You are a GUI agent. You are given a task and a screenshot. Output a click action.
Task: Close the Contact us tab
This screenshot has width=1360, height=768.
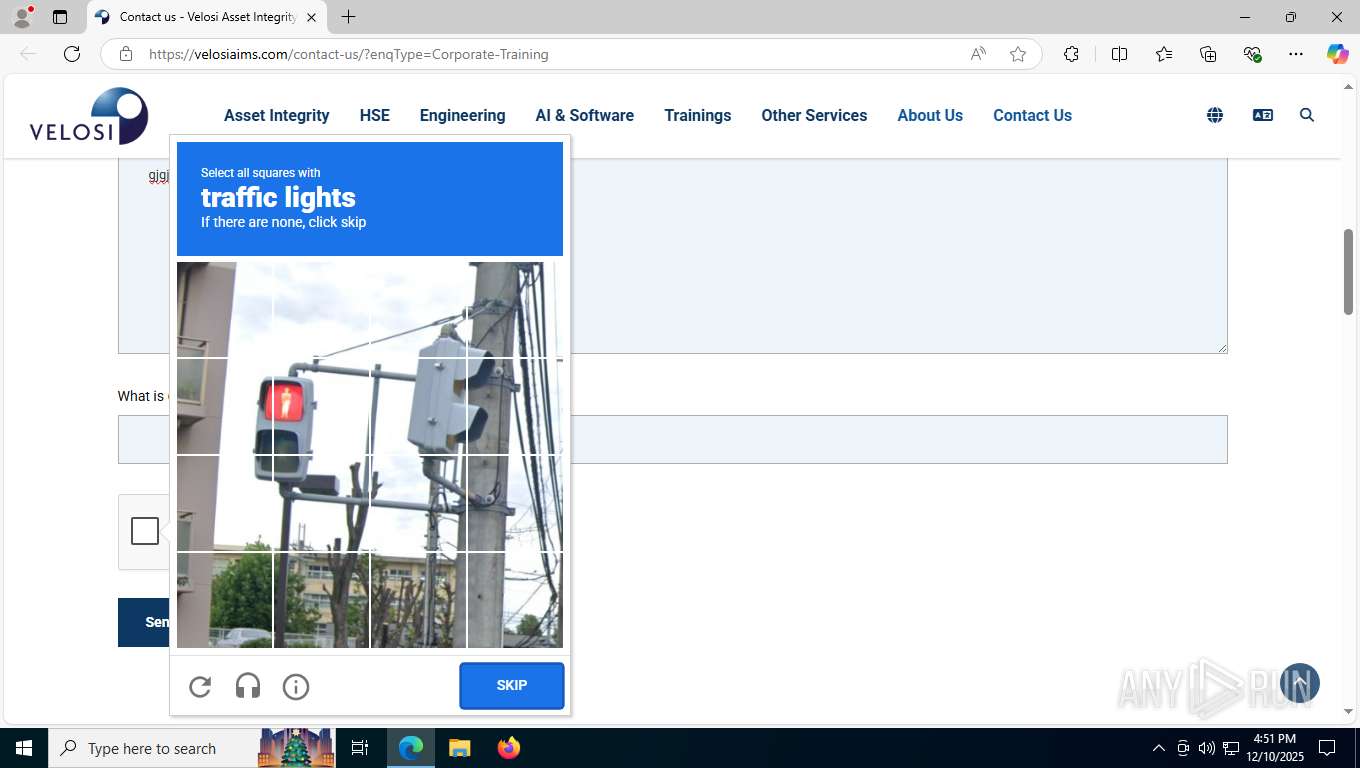click(x=311, y=17)
